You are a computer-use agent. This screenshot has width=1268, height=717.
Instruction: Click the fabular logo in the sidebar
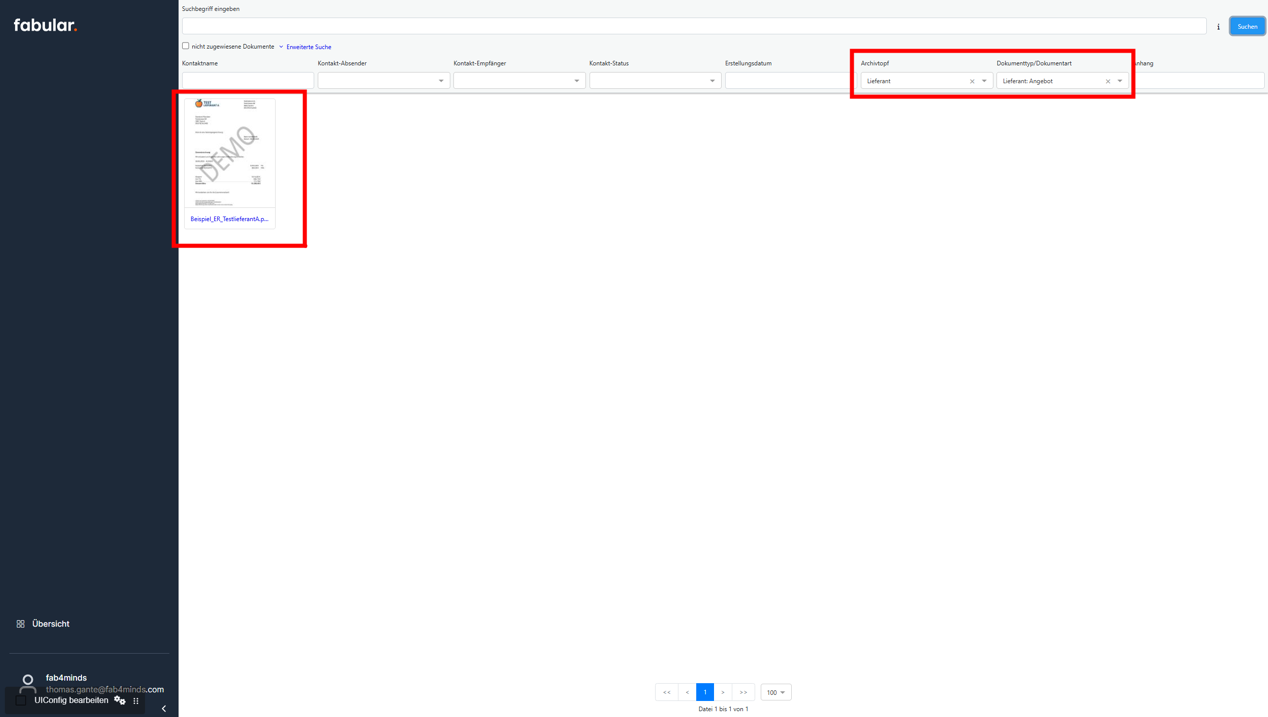pyautogui.click(x=45, y=24)
